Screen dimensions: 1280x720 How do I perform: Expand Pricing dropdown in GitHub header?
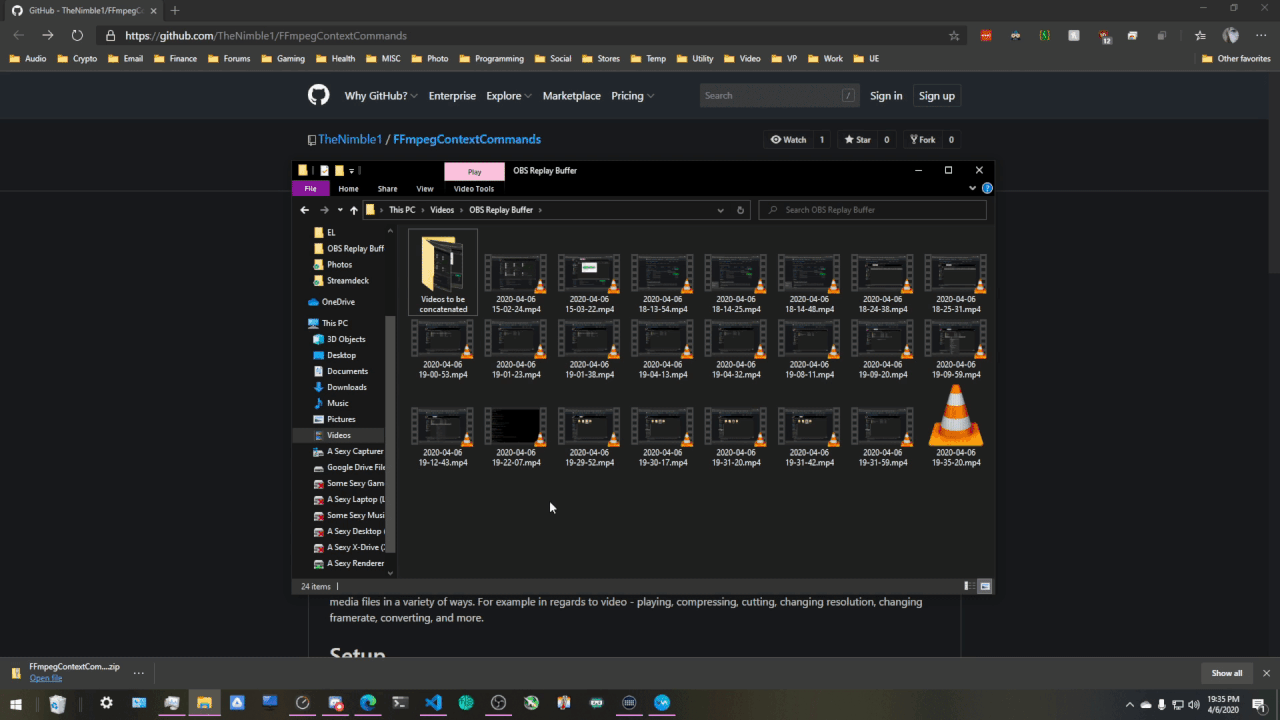[x=633, y=96]
